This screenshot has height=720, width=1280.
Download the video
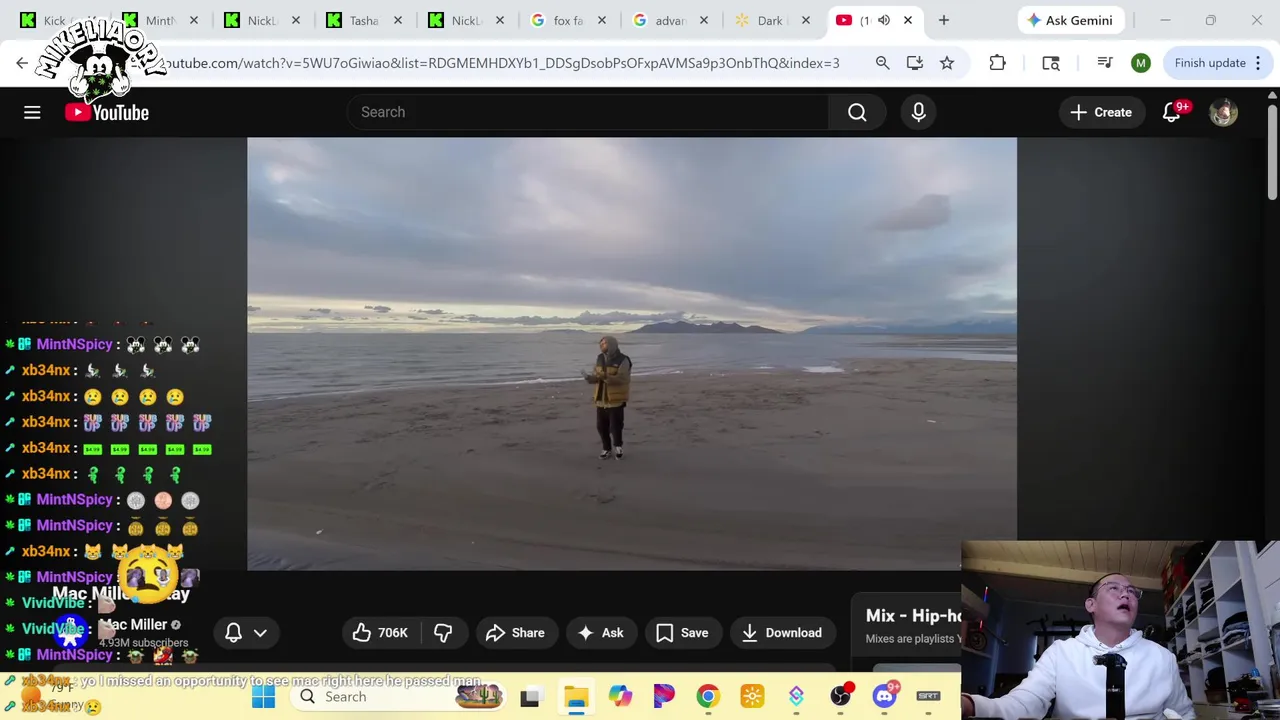click(x=782, y=632)
